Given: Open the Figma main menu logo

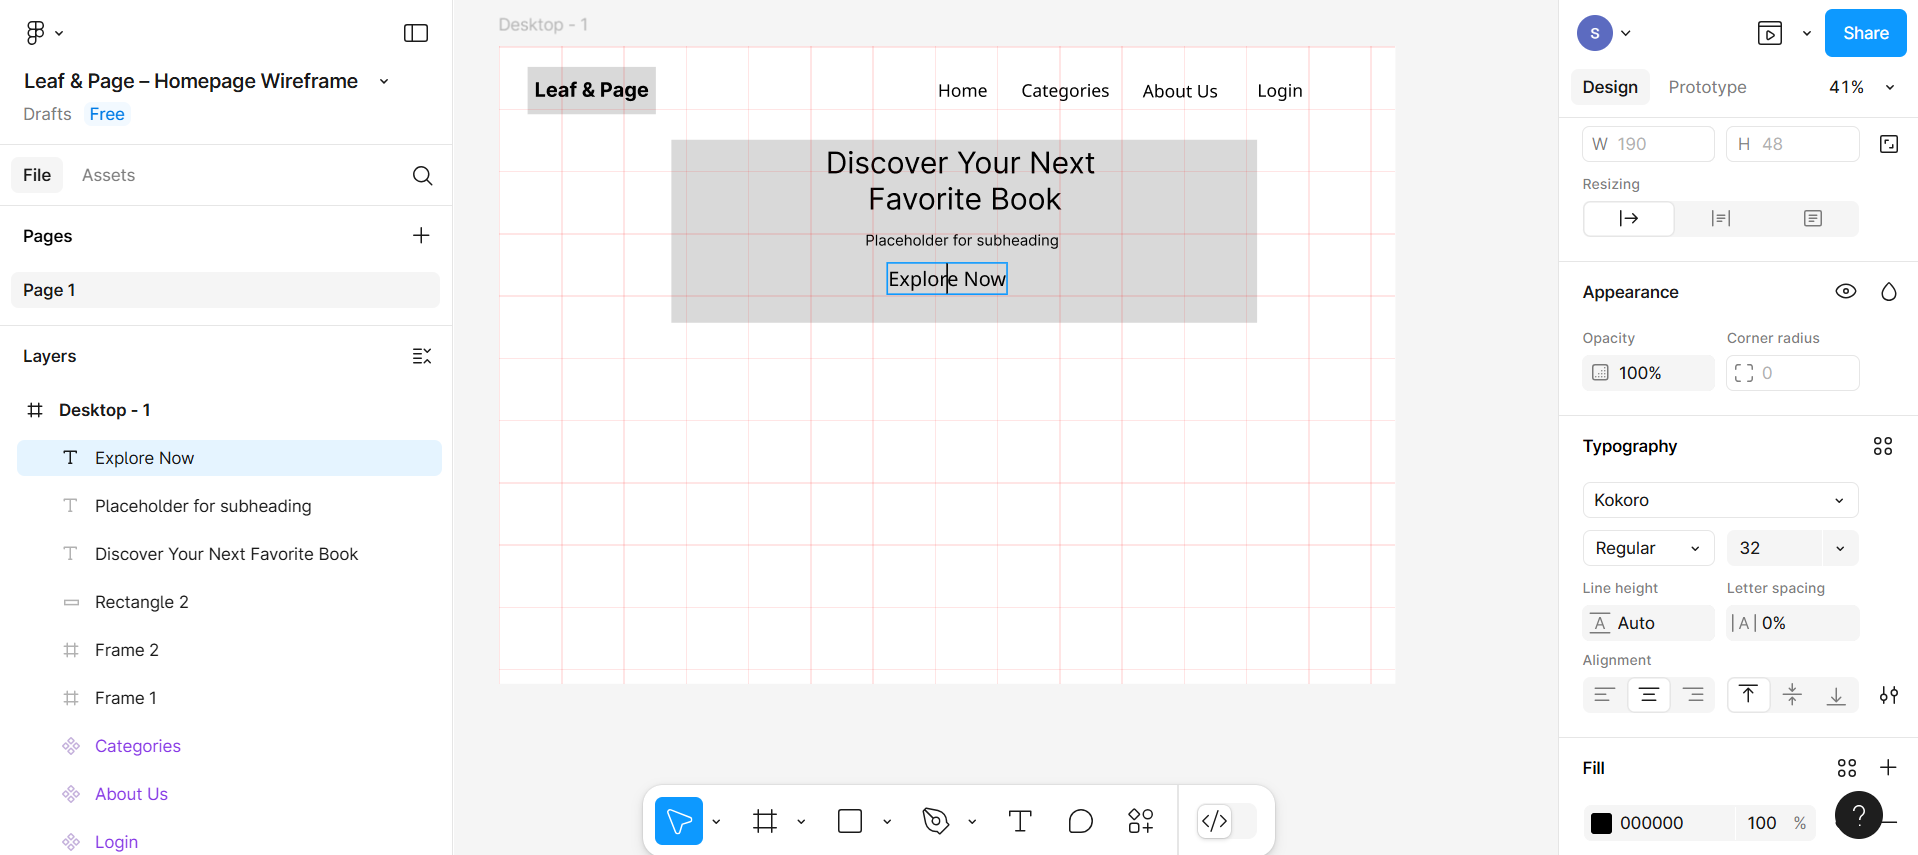Looking at the screenshot, I should (x=35, y=33).
